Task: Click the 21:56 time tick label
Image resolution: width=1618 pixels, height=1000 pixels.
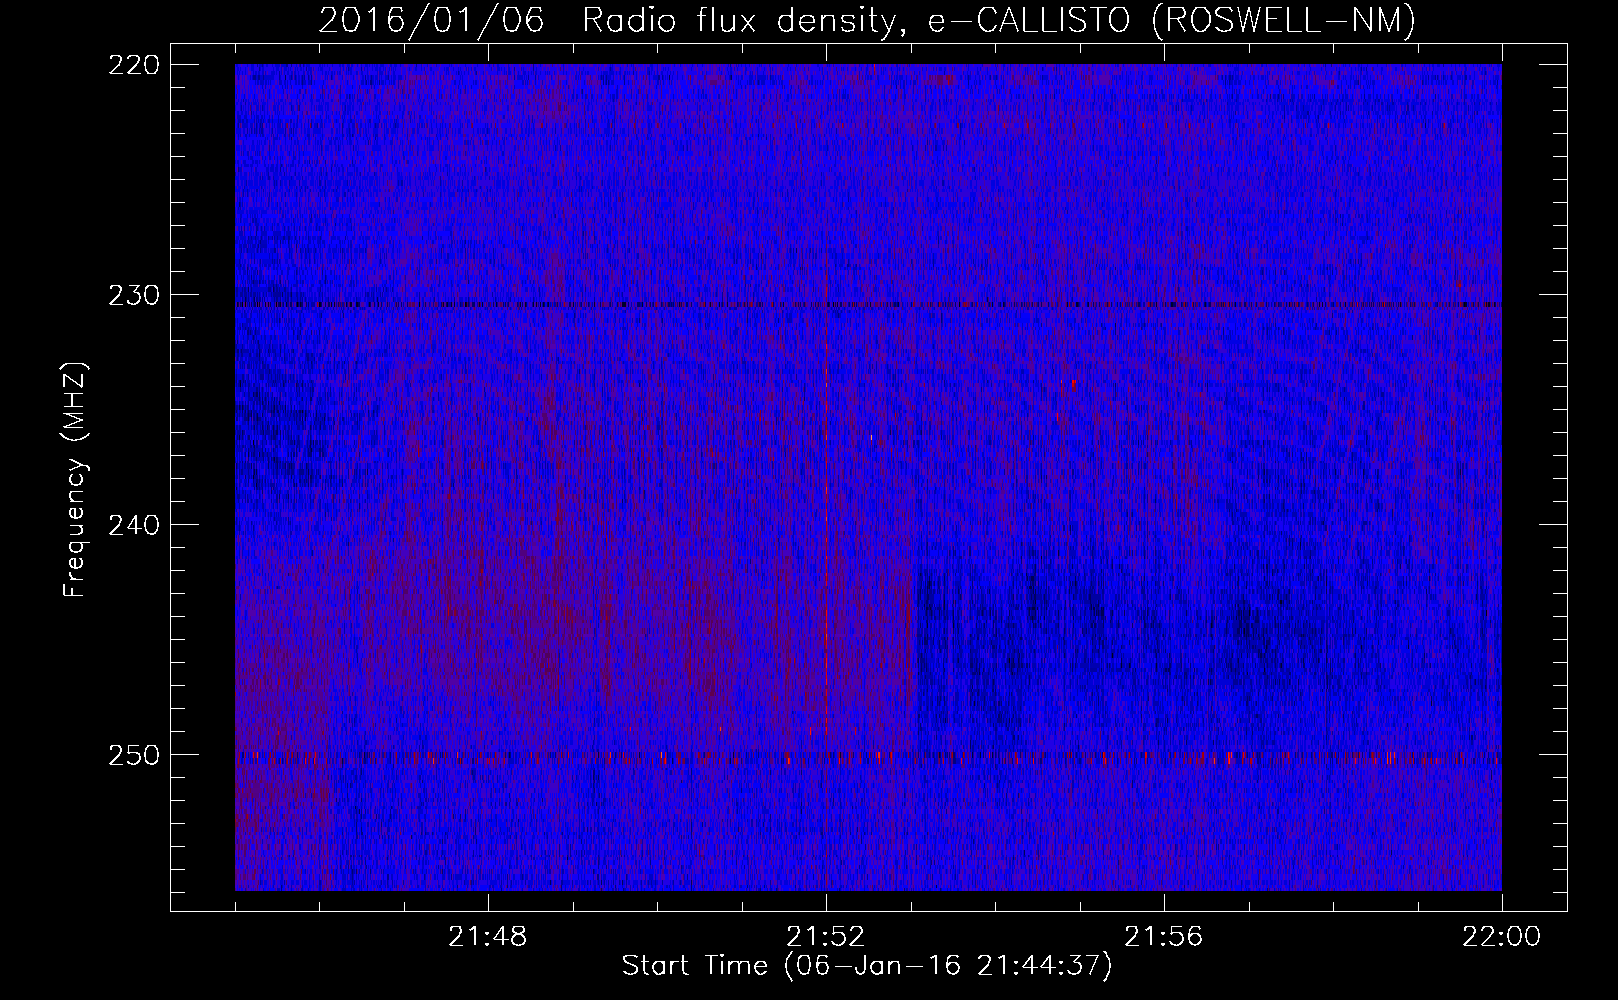Action: point(1164,937)
